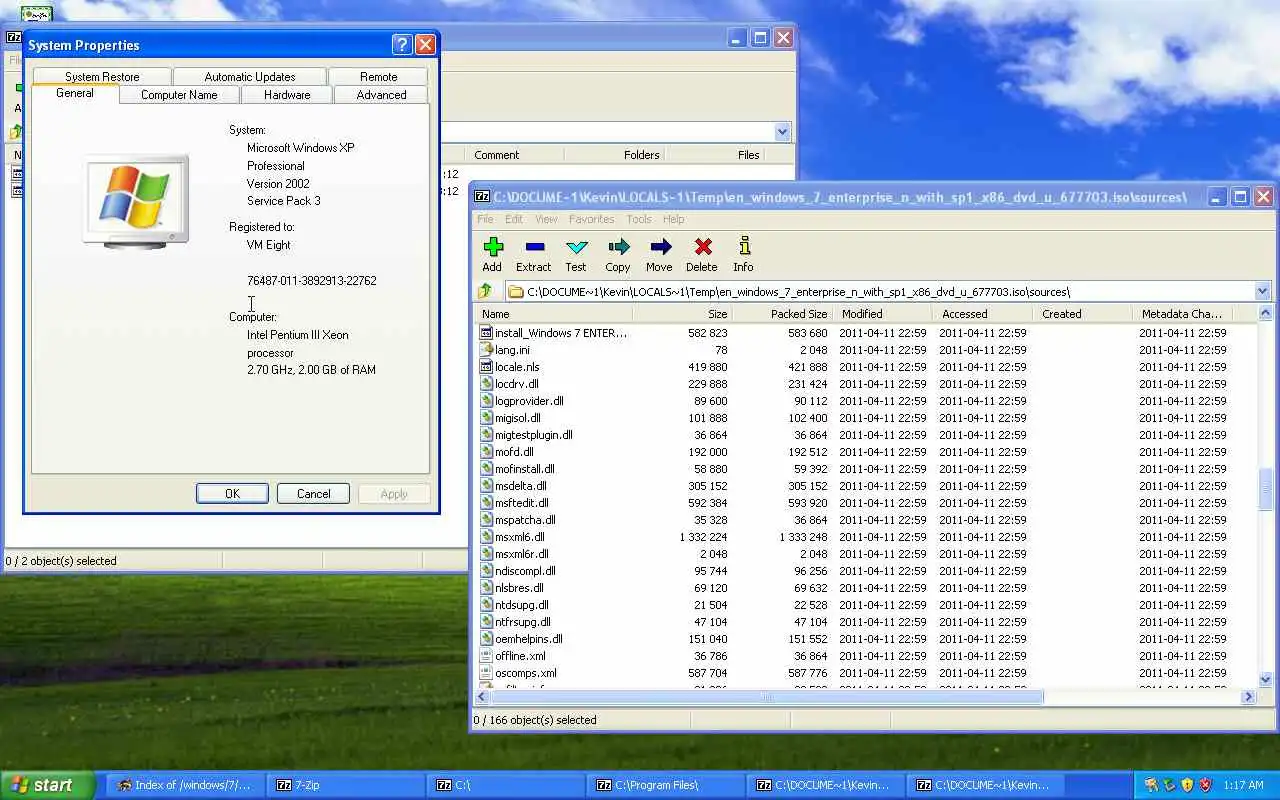Select the msdelta.dll row
Screen dimensions: 1280x800
[x=865, y=486]
